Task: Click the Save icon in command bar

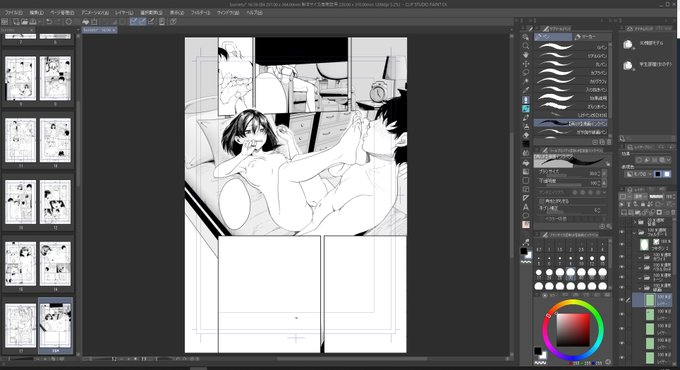Action: 33,21
